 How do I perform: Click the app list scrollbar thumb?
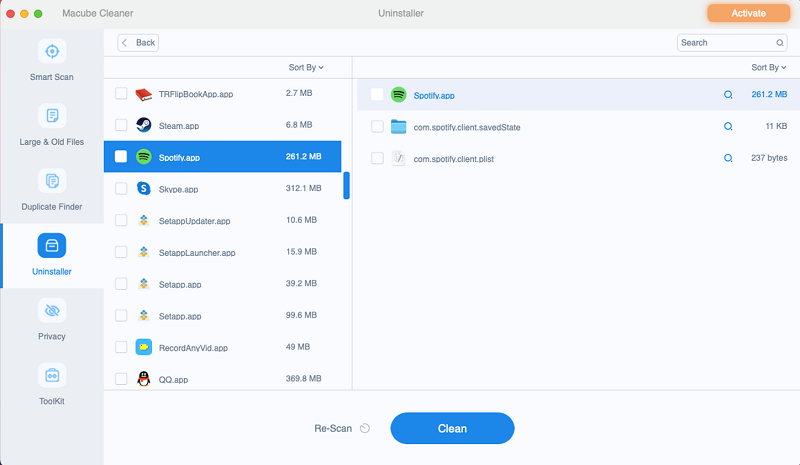pyautogui.click(x=346, y=185)
